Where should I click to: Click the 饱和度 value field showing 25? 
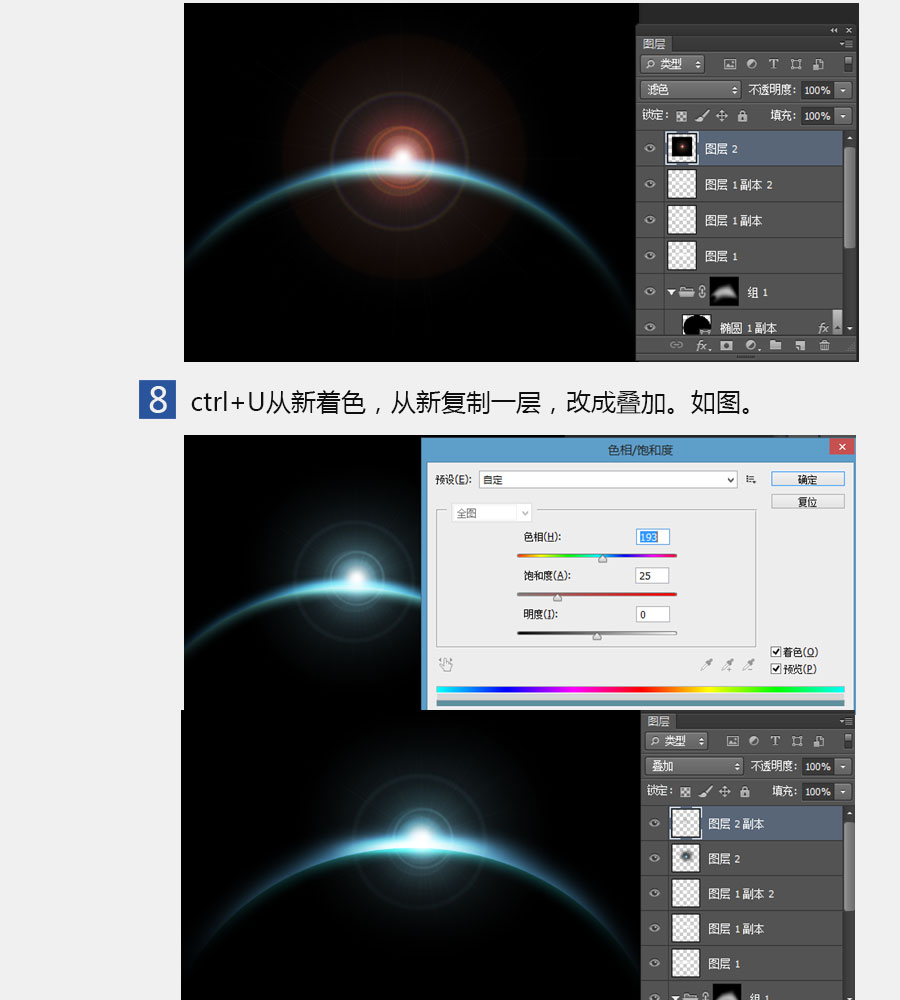click(653, 576)
